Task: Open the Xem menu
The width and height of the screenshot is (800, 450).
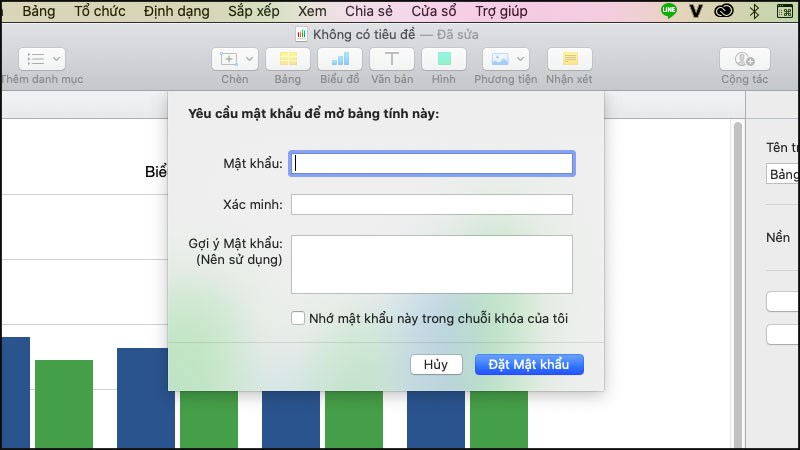Action: coord(312,11)
